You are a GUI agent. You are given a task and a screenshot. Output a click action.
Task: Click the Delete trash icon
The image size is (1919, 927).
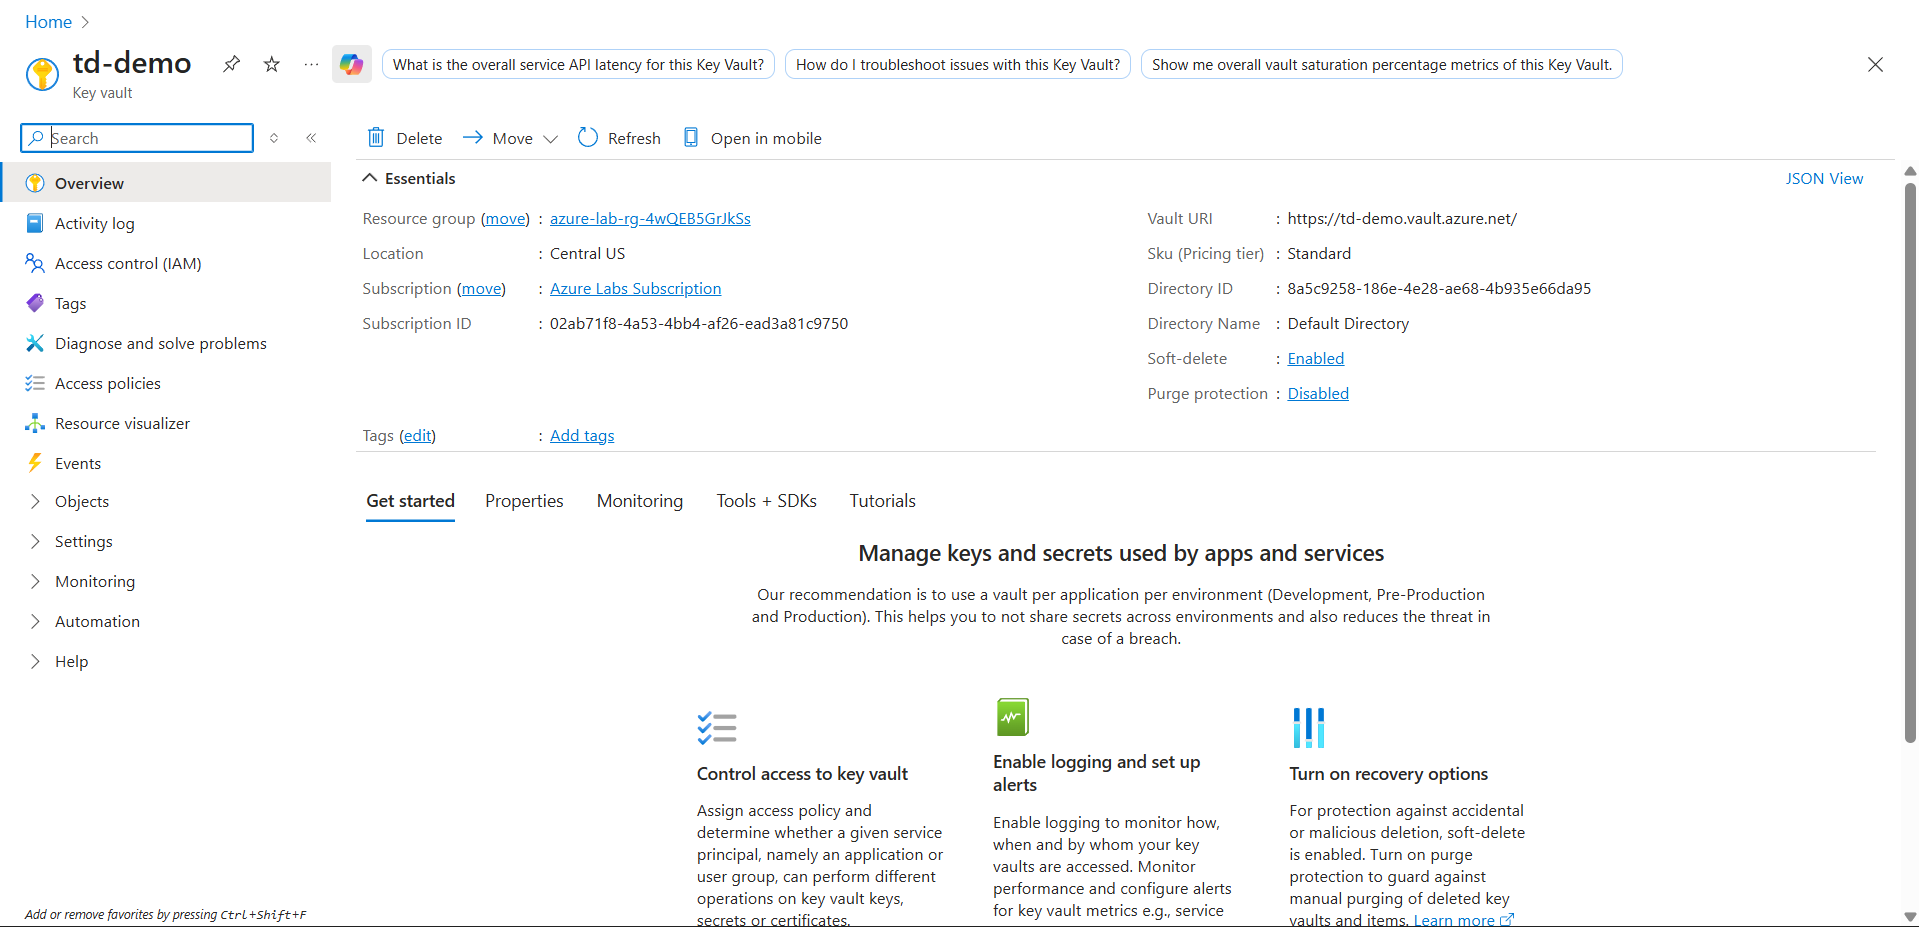pos(376,138)
